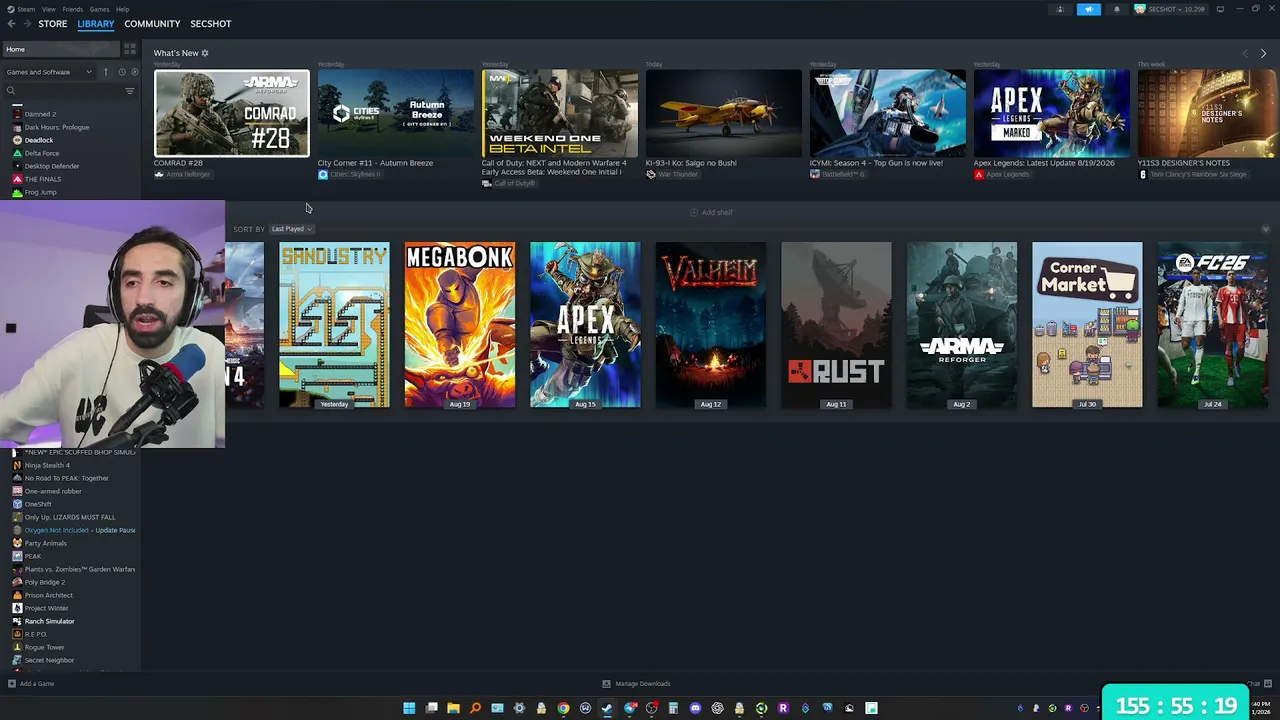
Task: Open What's New settings gear
Action: pyautogui.click(x=205, y=53)
